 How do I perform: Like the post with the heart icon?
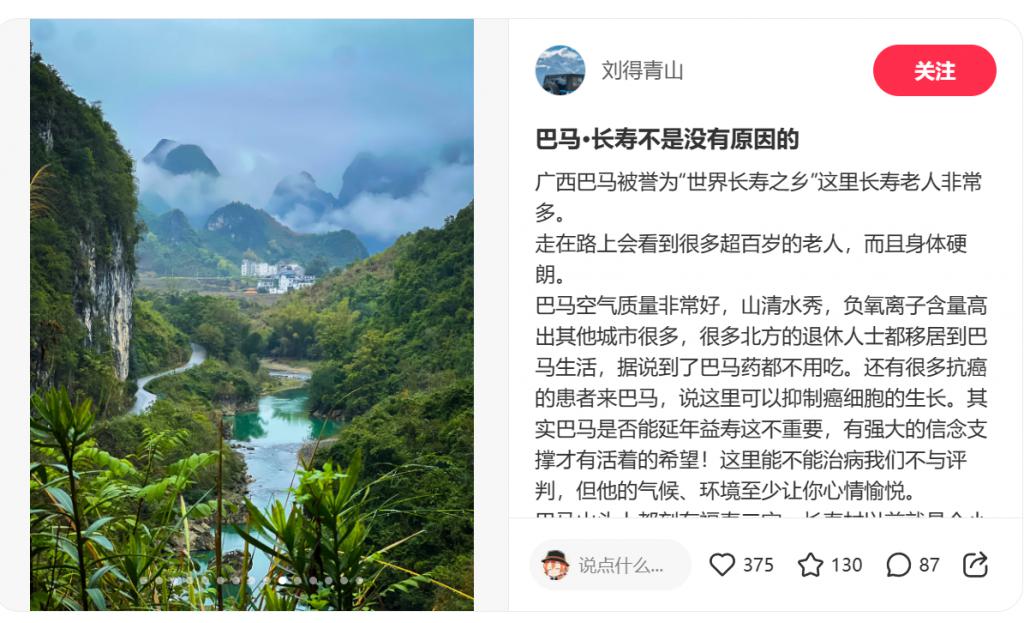point(722,565)
